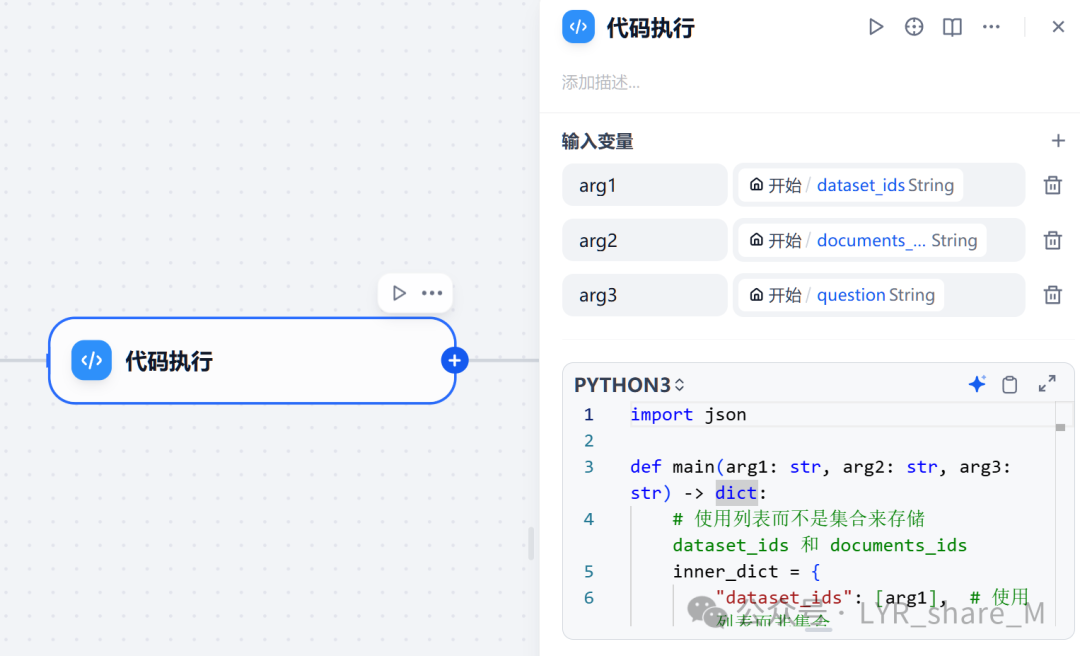
Task: Run the node via the canvas play button
Action: [399, 292]
